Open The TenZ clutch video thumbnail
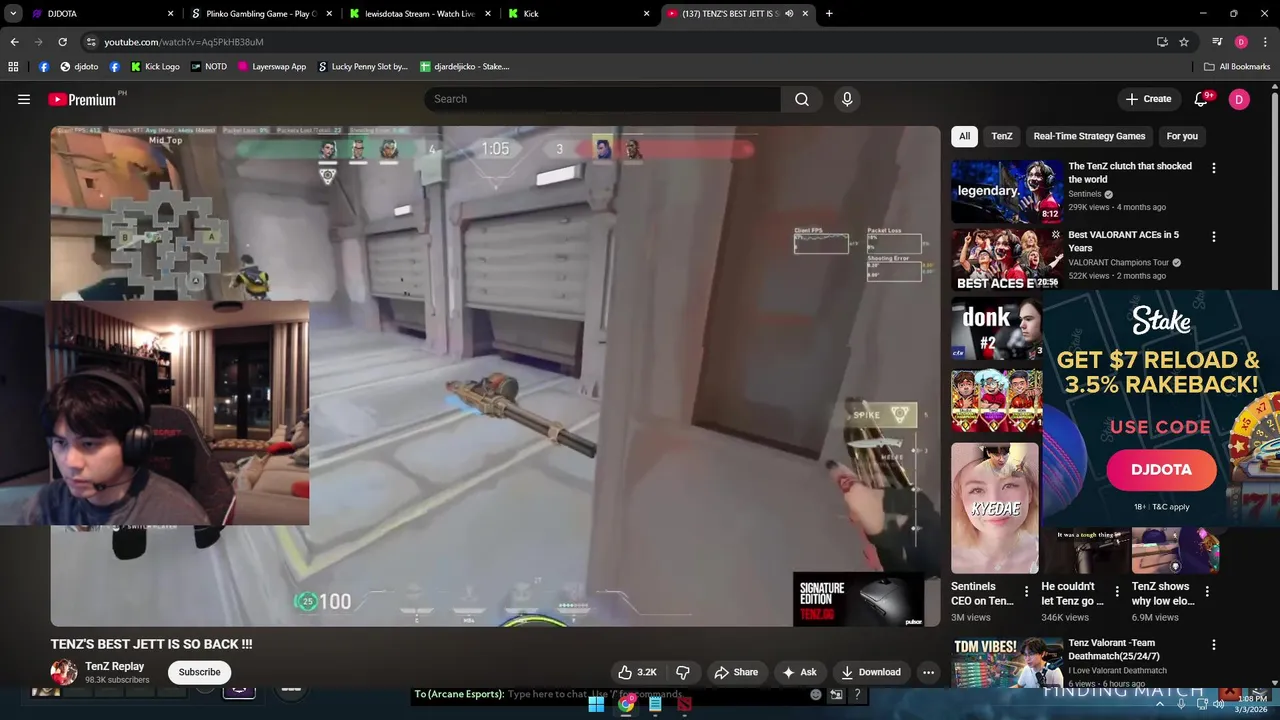The height and width of the screenshot is (720, 1280). pyautogui.click(x=1007, y=192)
